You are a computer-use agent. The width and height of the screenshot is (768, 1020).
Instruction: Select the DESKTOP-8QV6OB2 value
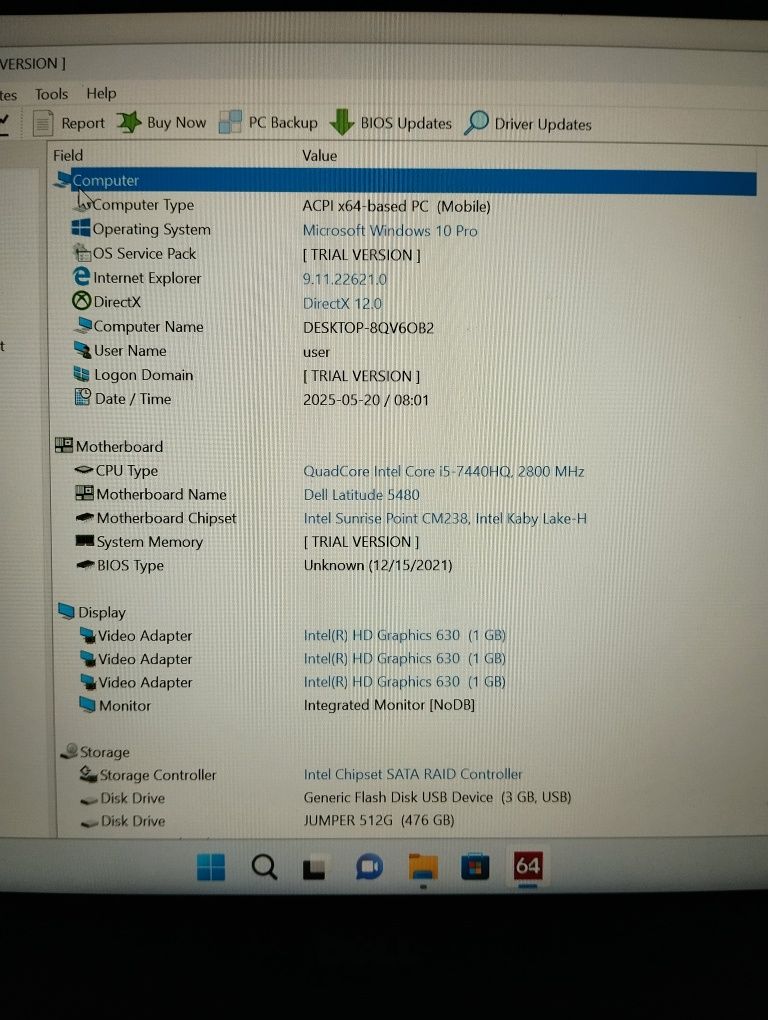(369, 328)
